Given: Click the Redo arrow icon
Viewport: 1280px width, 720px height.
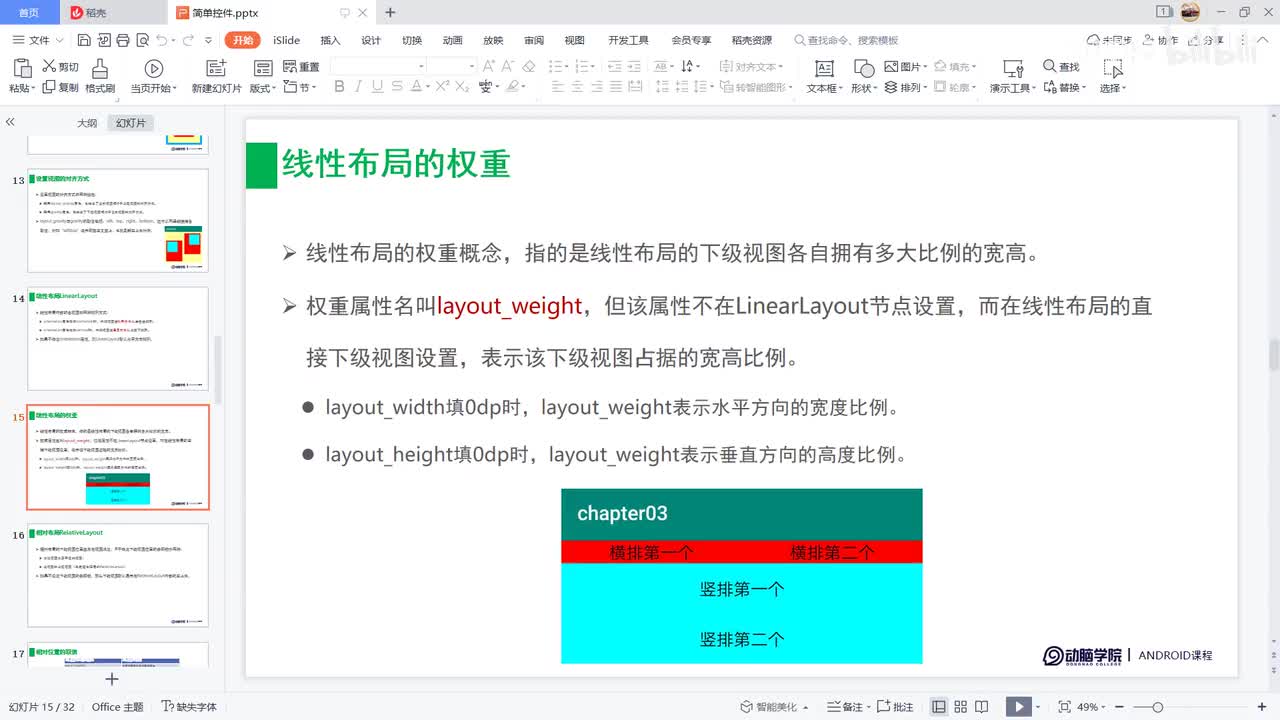Looking at the screenshot, I should point(187,40).
